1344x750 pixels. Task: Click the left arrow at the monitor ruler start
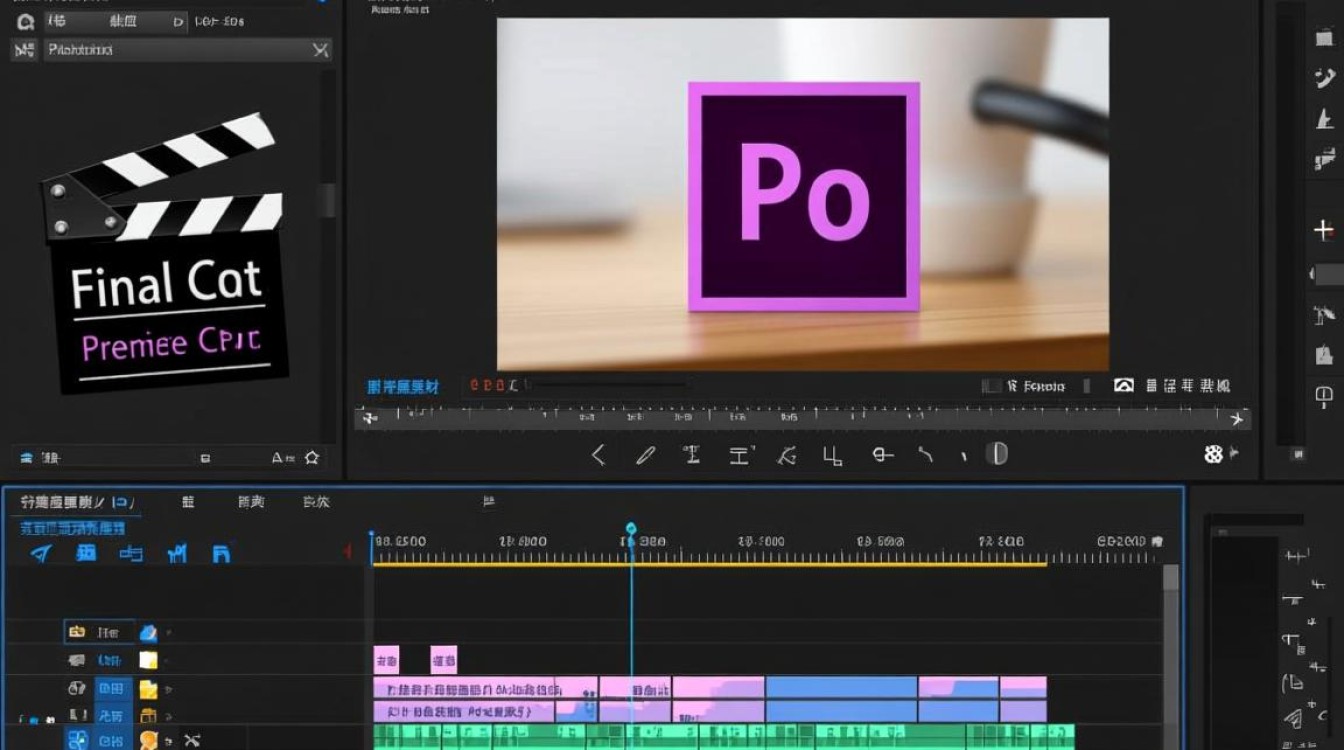click(x=369, y=418)
